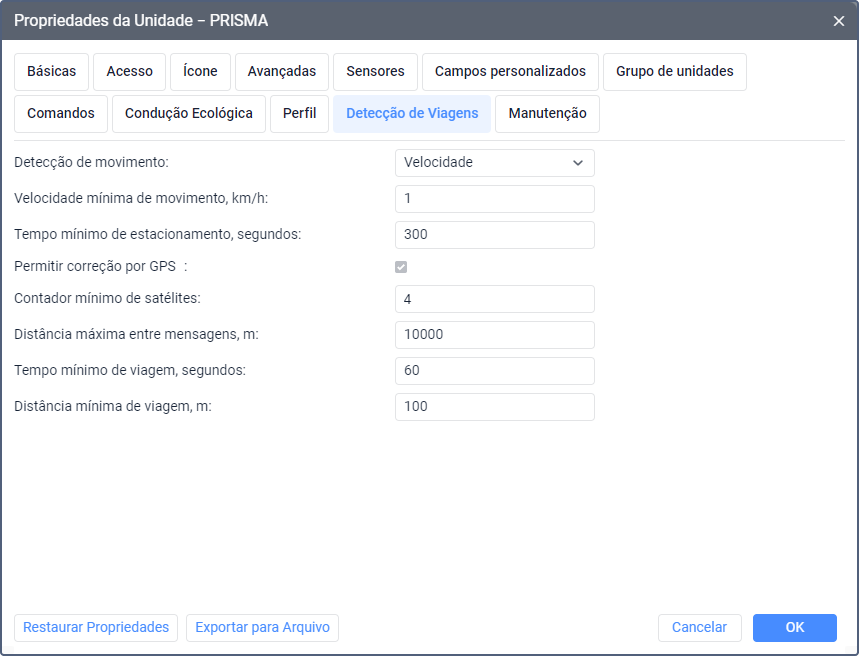
Task: Open Campos personalizados tab
Action: coord(510,72)
